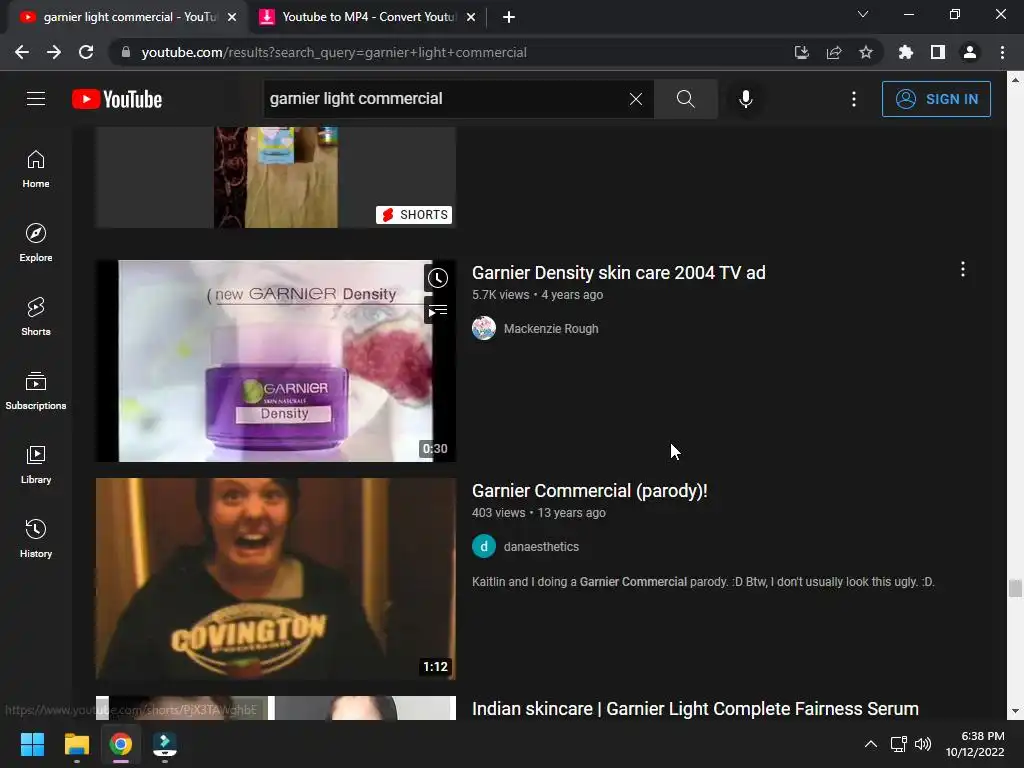Open Shorts in the sidebar
Image resolution: width=1024 pixels, height=768 pixels.
(x=36, y=316)
